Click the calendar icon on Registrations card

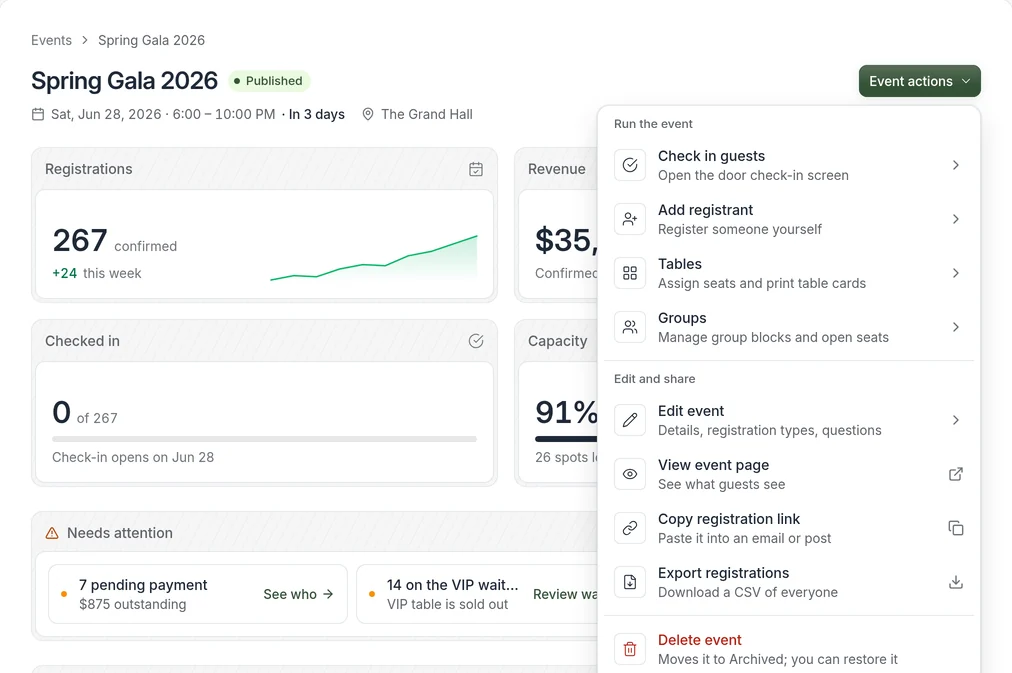(476, 169)
